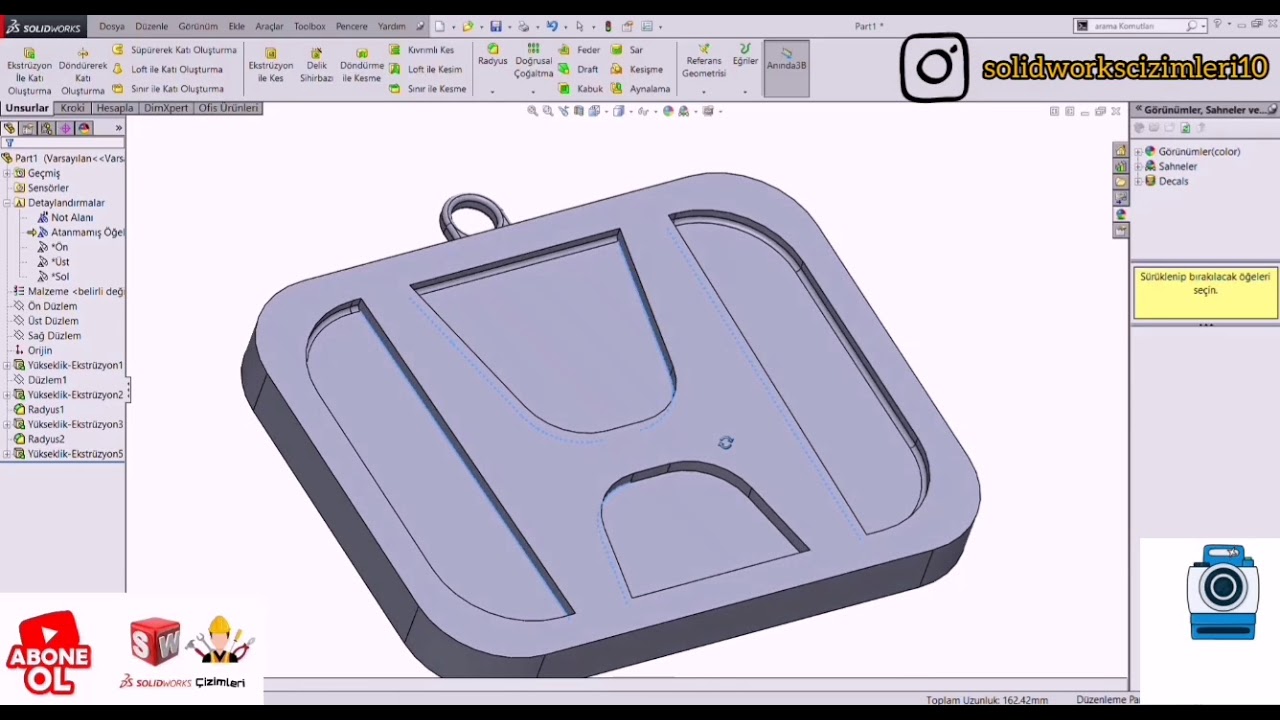Viewport: 1280px width, 720px height.
Task: Click the Undo icon in title toolbar
Action: click(x=551, y=26)
